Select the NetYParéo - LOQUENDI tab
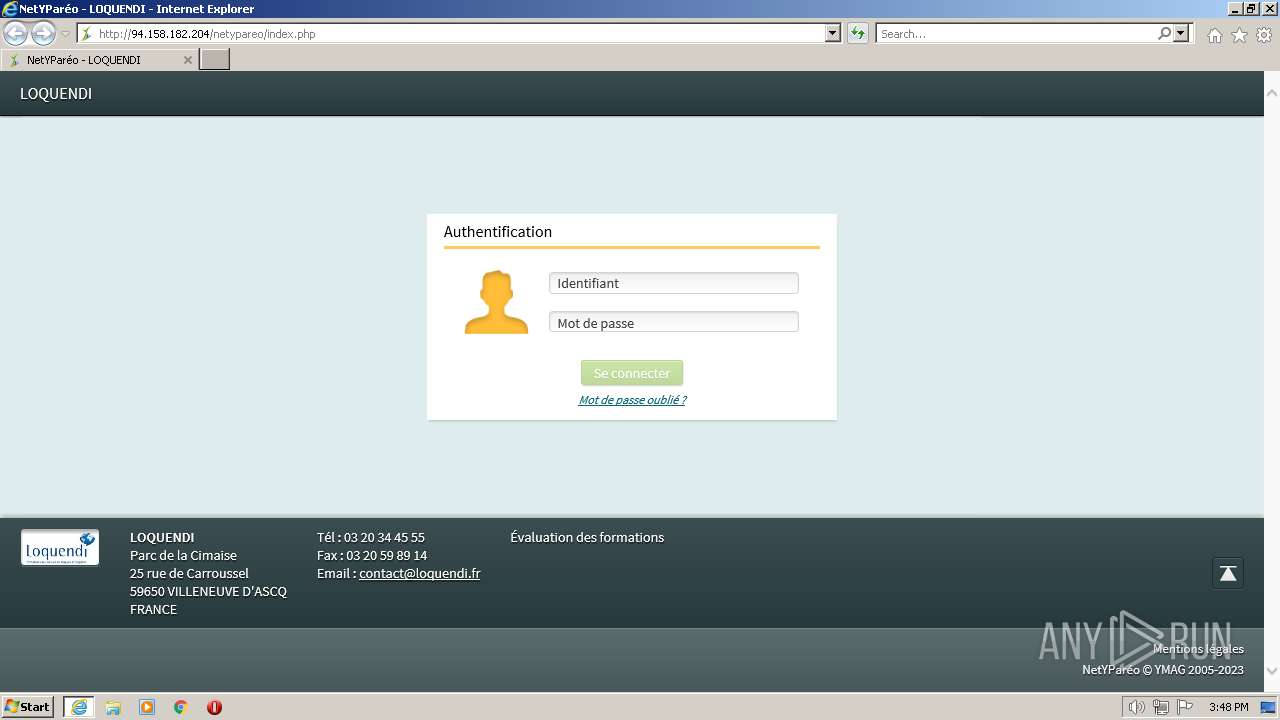1280x720 pixels. (99, 60)
